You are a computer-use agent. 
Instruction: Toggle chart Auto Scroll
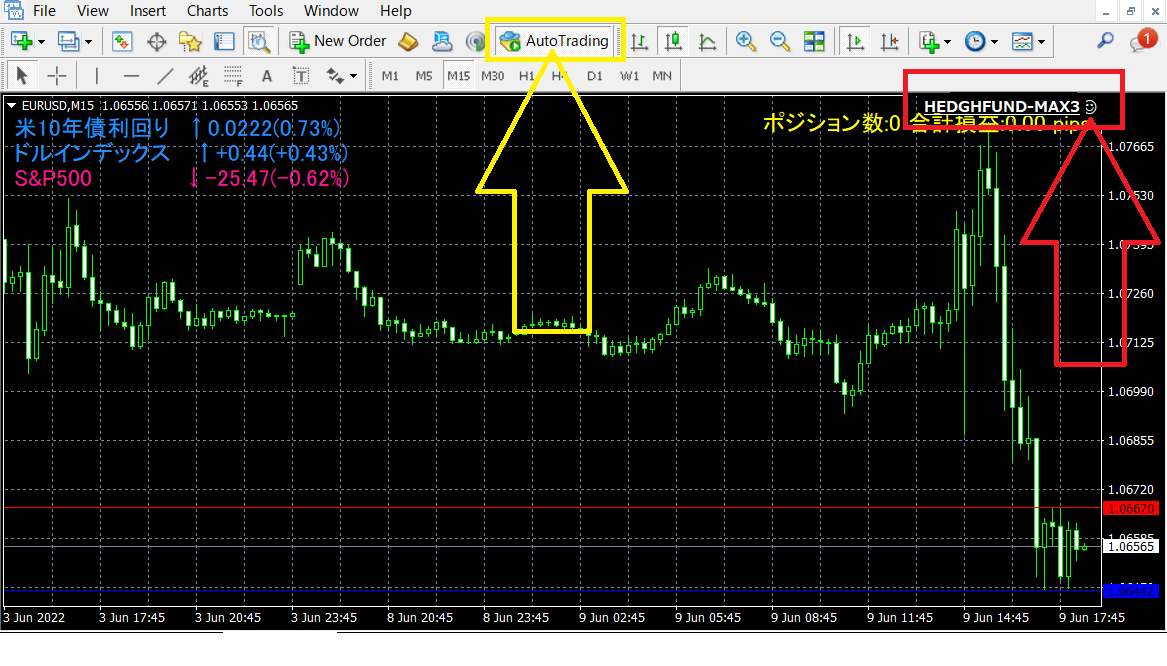pos(855,42)
